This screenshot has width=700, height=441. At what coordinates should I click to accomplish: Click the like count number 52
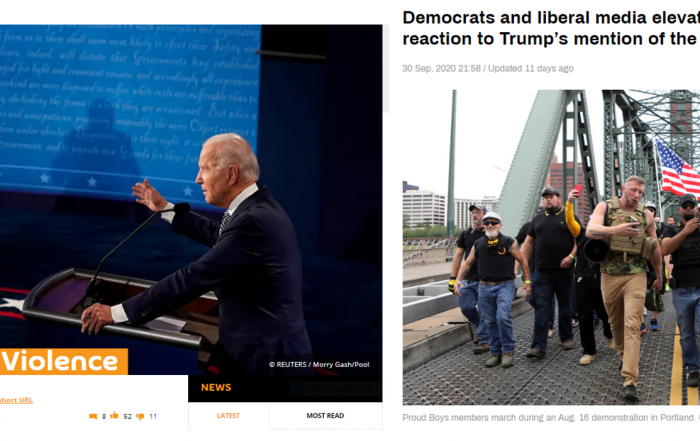(x=127, y=416)
